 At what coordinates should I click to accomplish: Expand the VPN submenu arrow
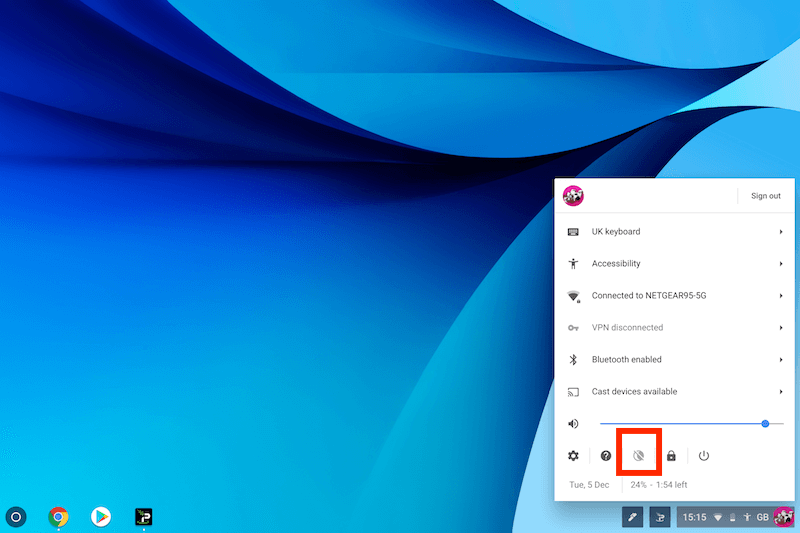pos(781,327)
